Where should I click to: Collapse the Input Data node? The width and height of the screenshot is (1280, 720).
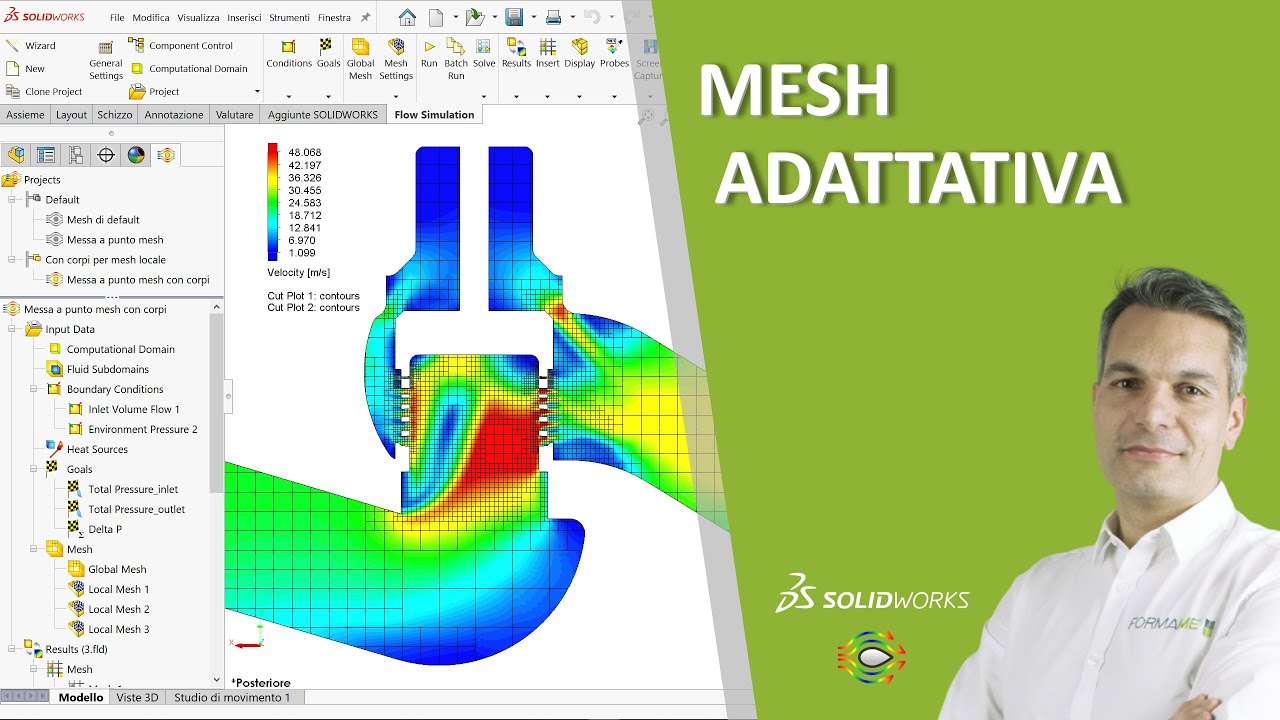coord(13,329)
